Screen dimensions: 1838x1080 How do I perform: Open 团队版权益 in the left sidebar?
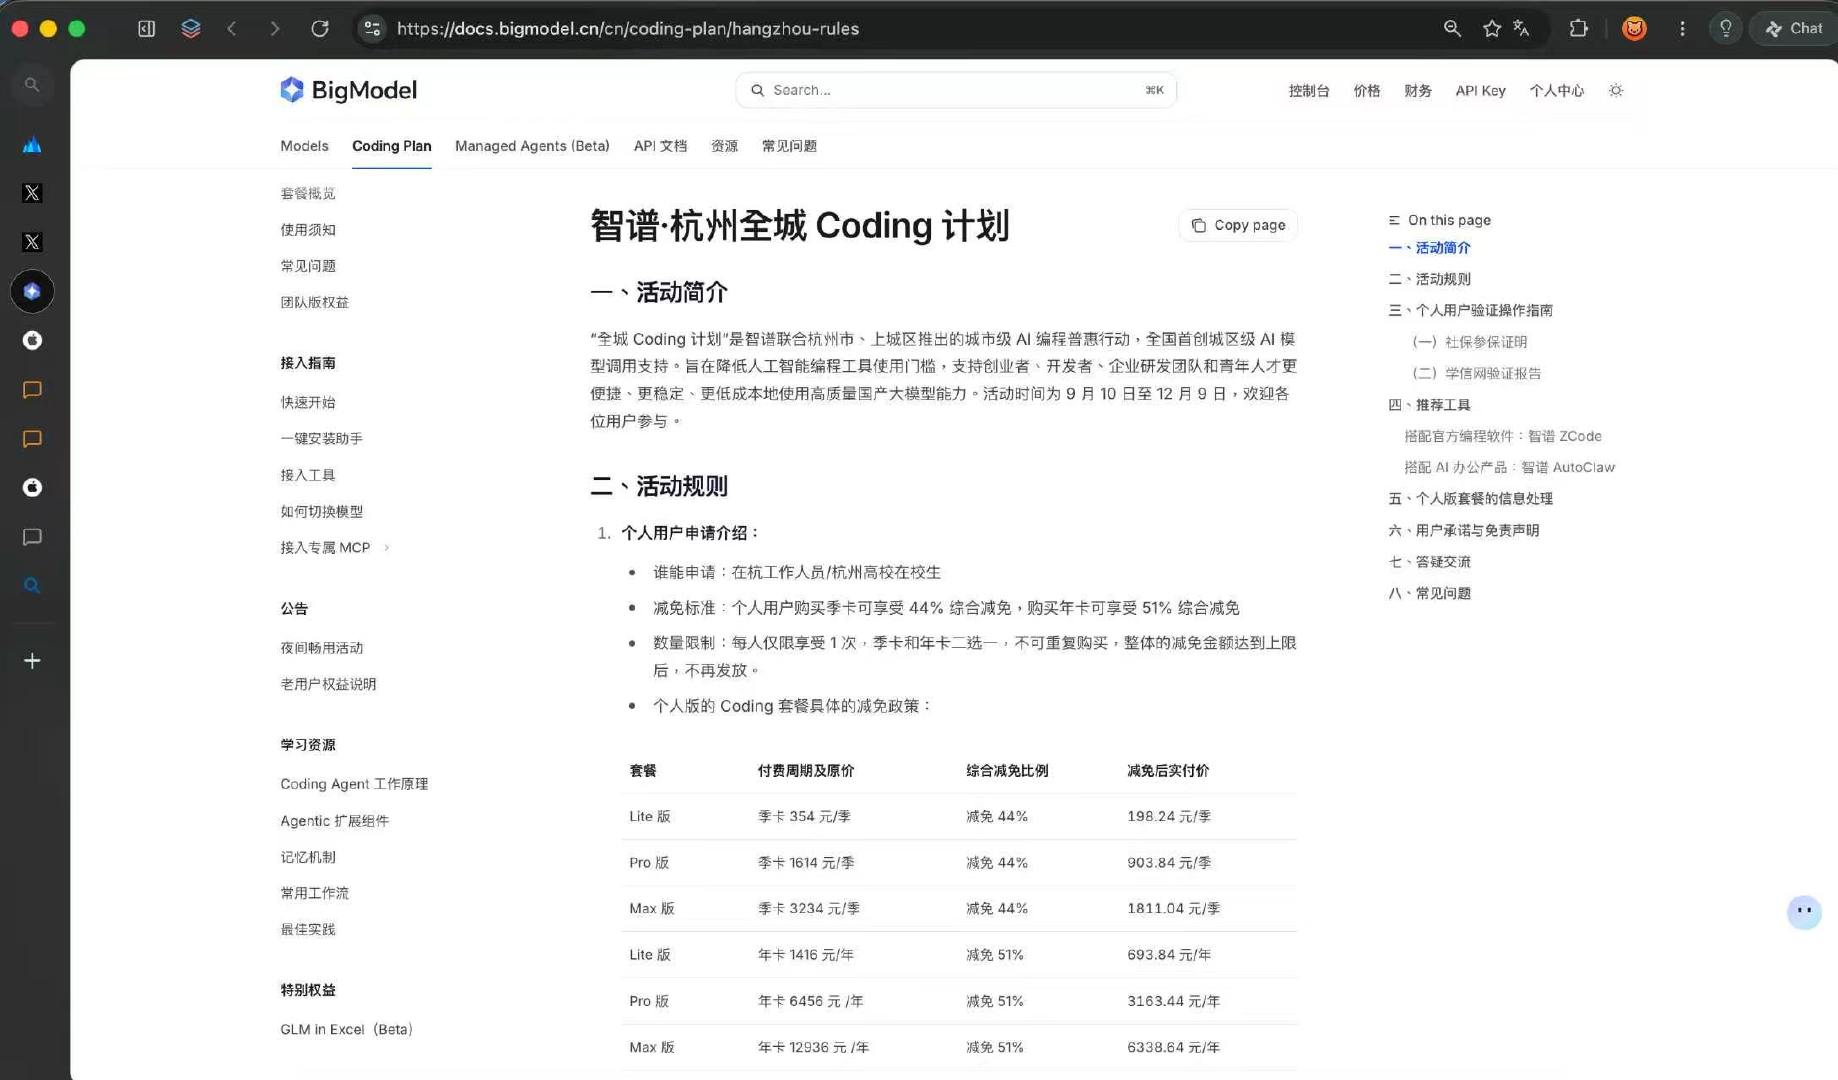click(314, 302)
